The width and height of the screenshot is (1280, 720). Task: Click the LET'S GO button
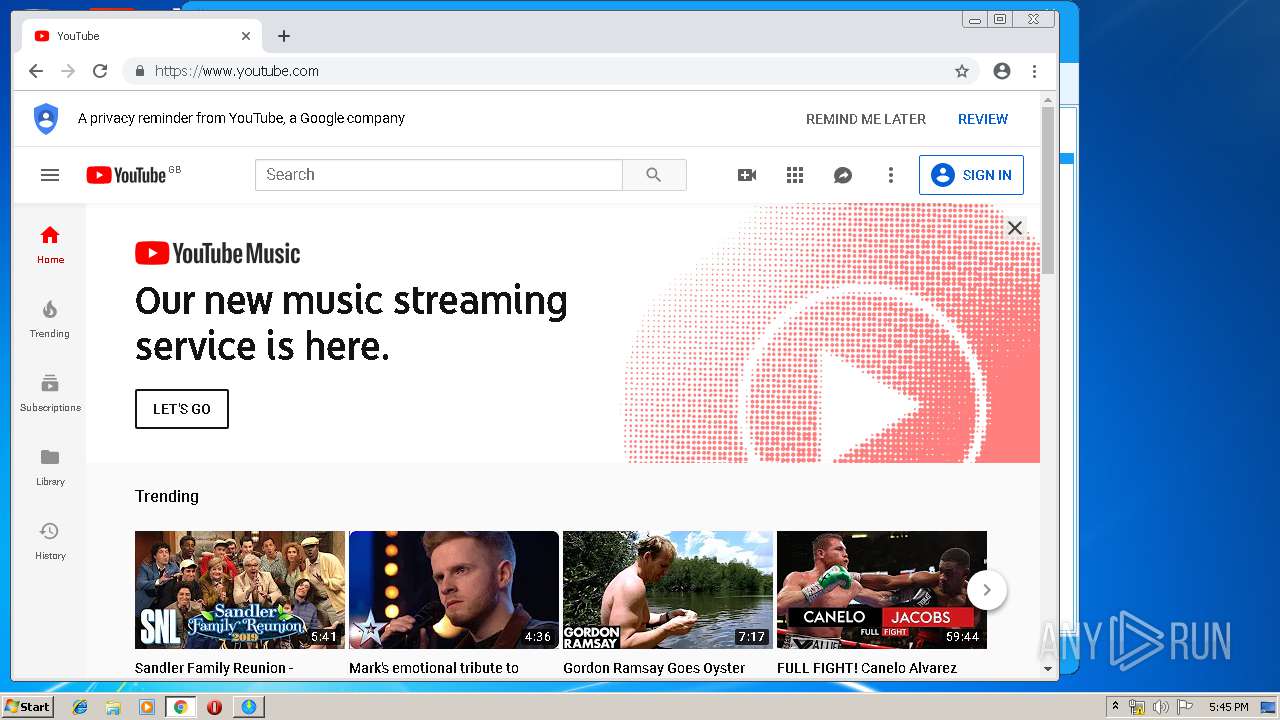coord(182,409)
